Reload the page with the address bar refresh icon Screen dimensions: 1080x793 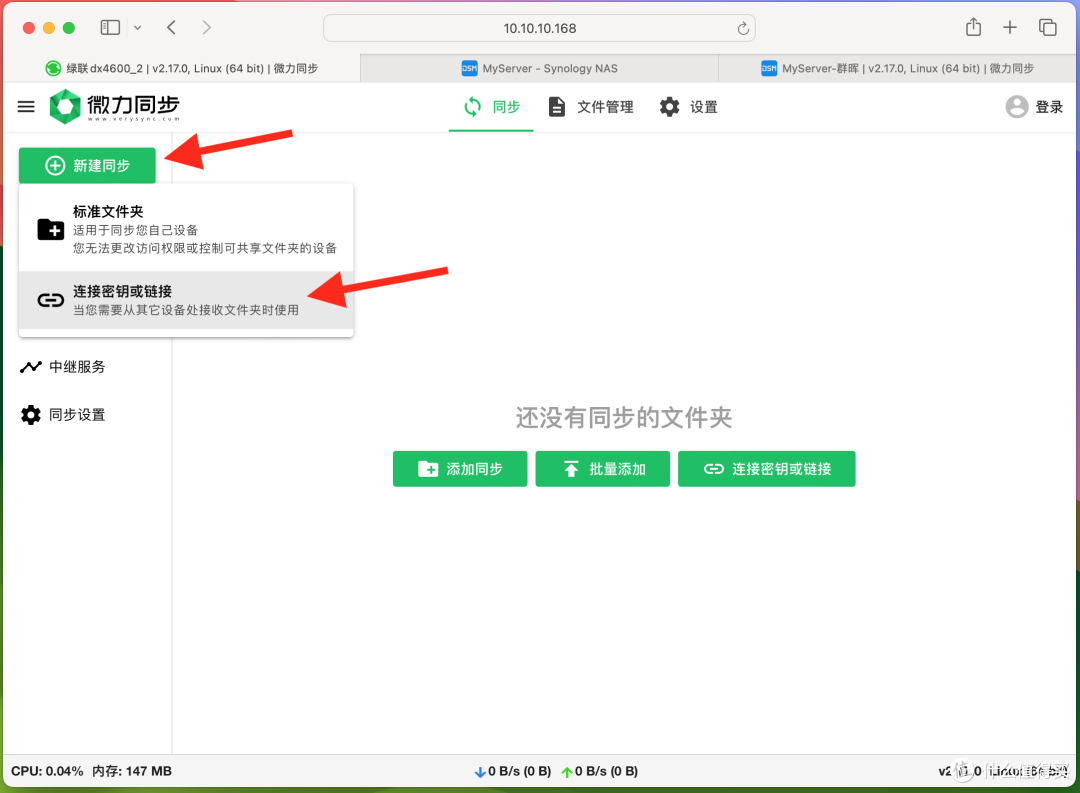coord(743,28)
